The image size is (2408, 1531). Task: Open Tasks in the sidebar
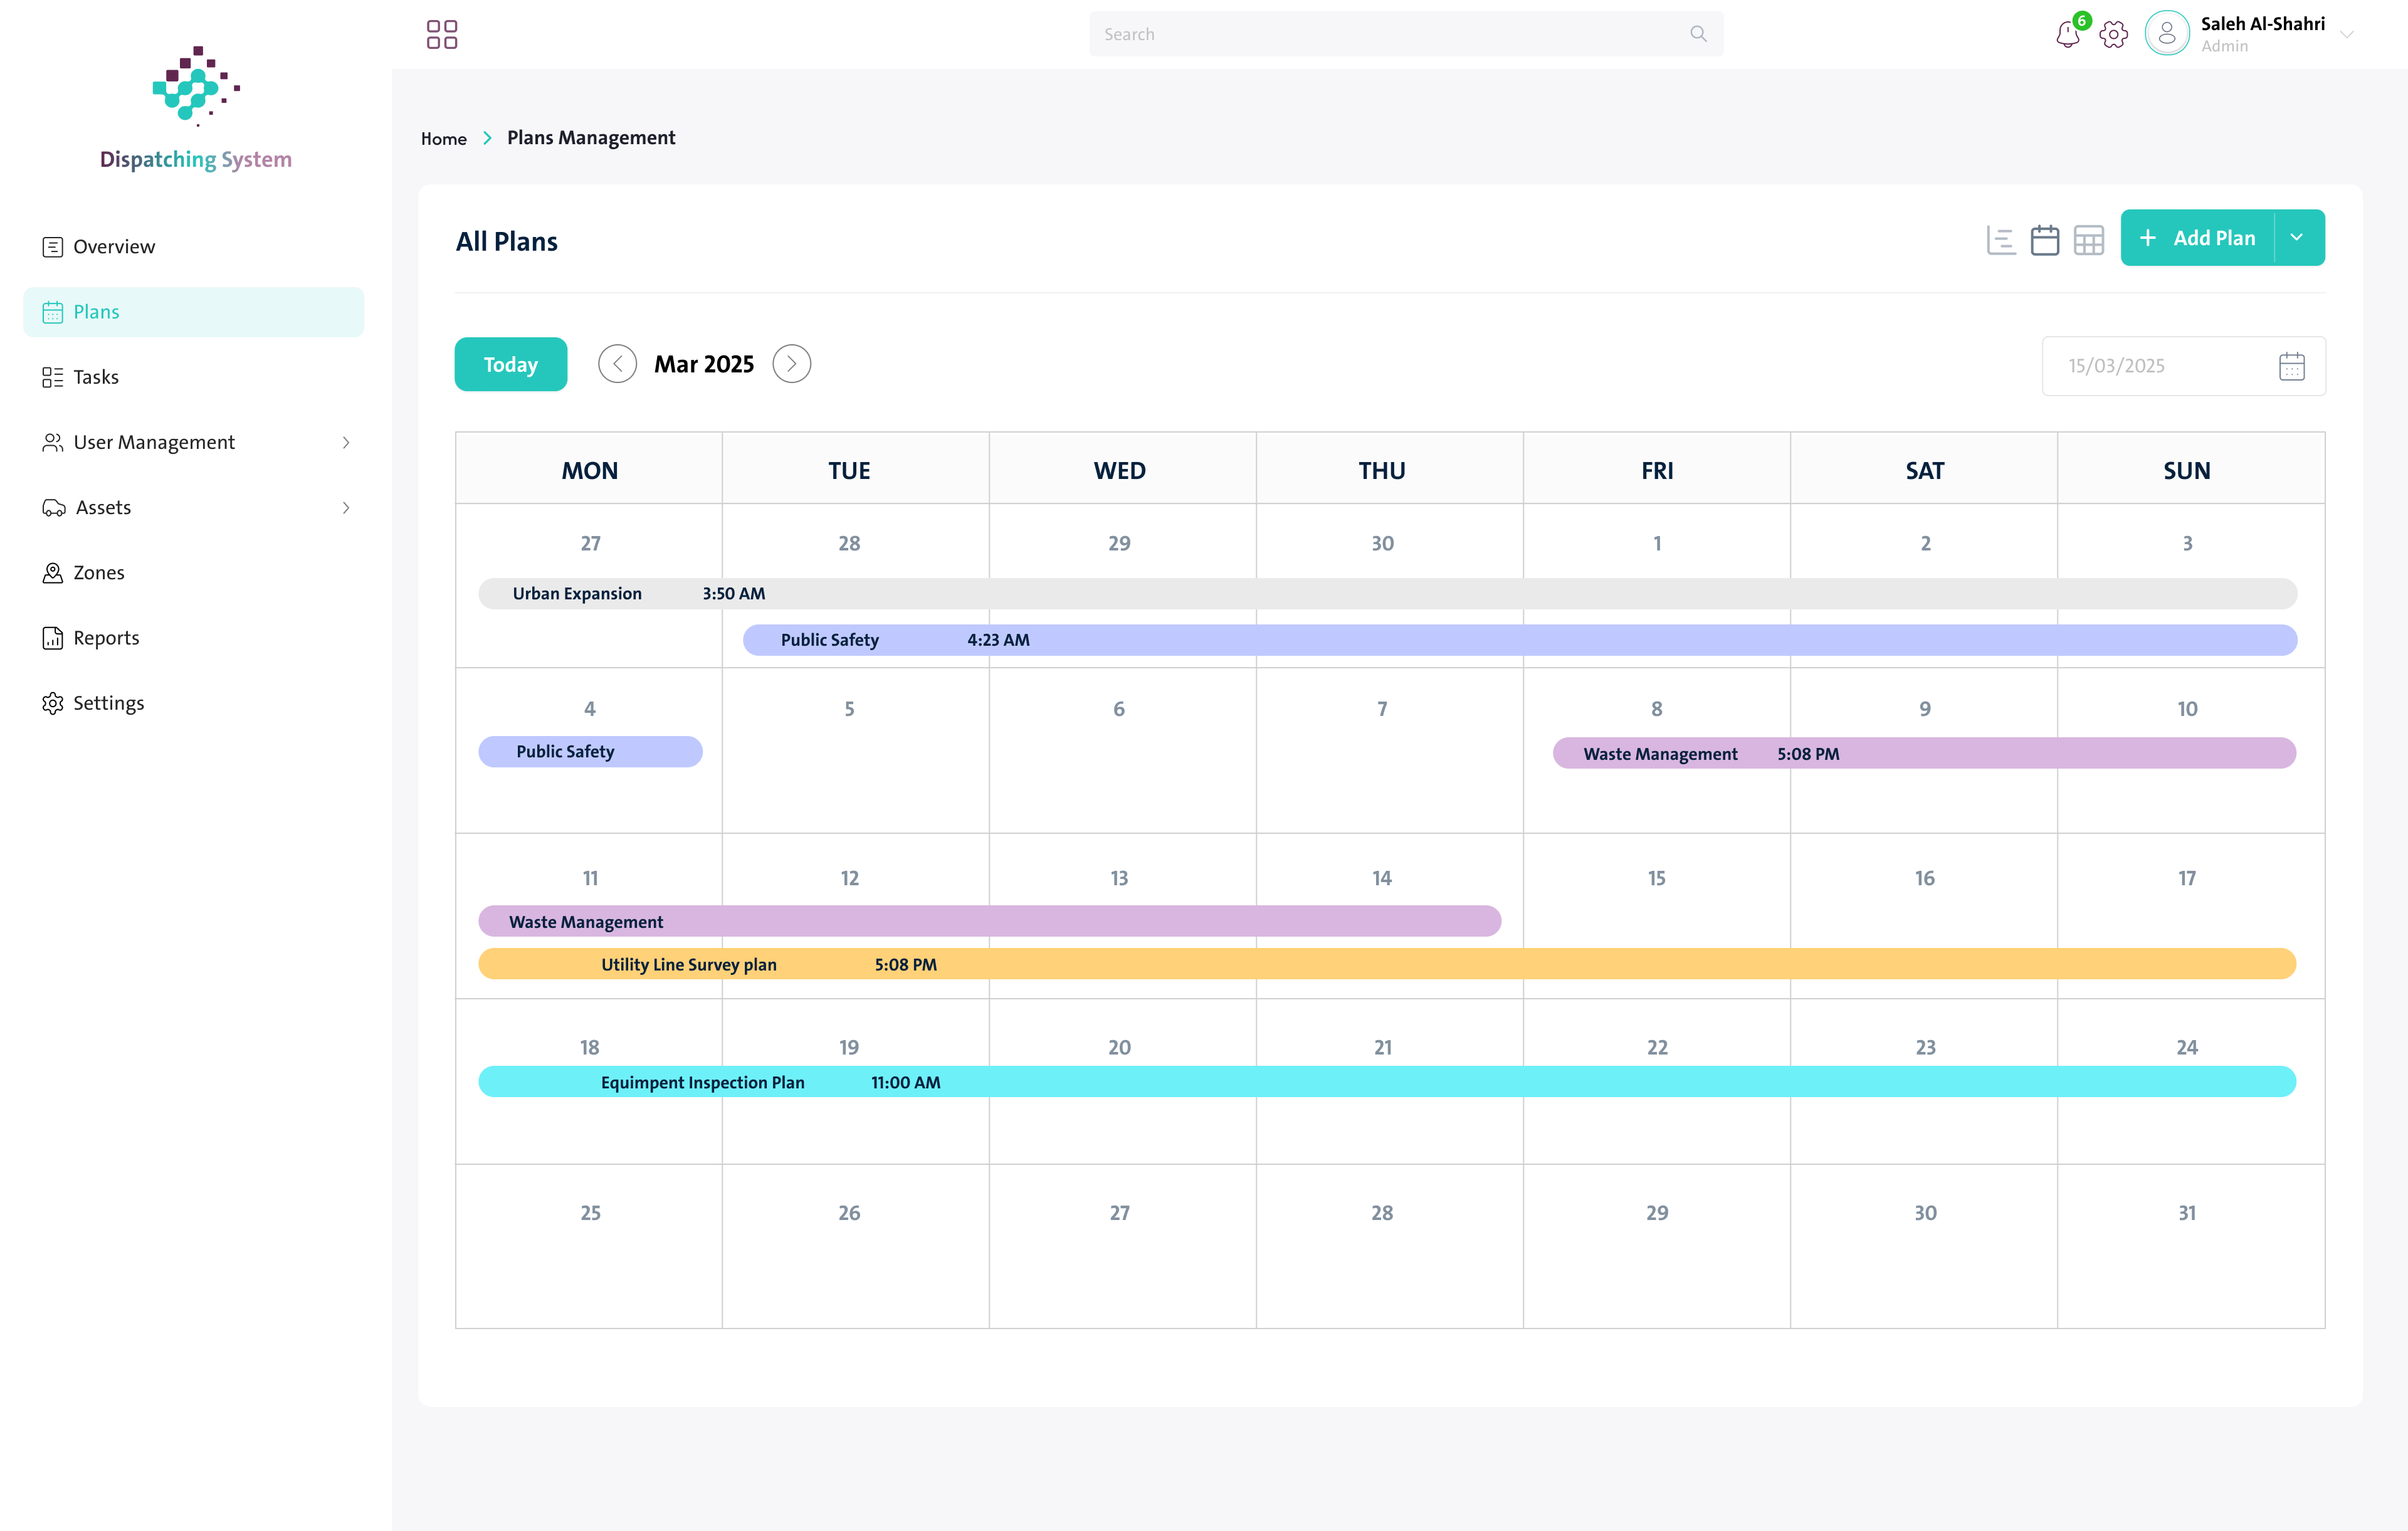tap(194, 377)
